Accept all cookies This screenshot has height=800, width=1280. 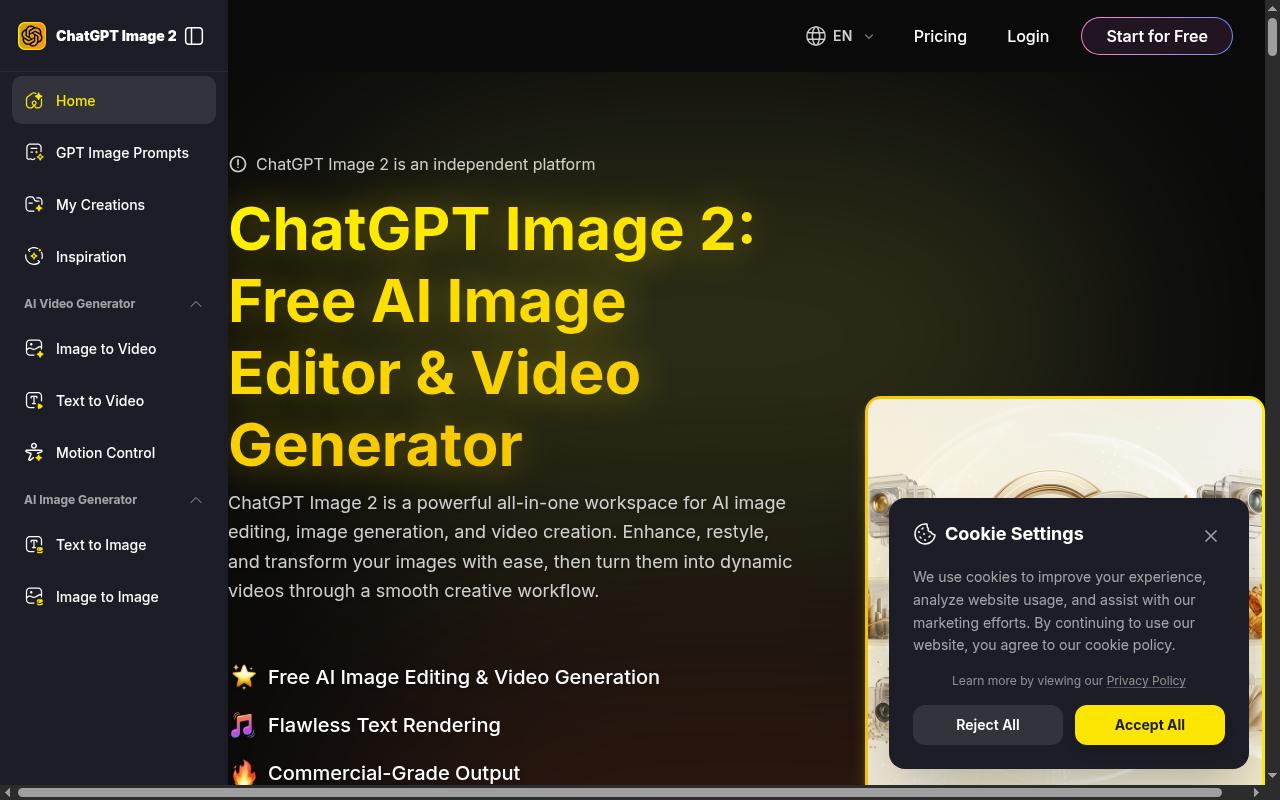[x=1150, y=725]
